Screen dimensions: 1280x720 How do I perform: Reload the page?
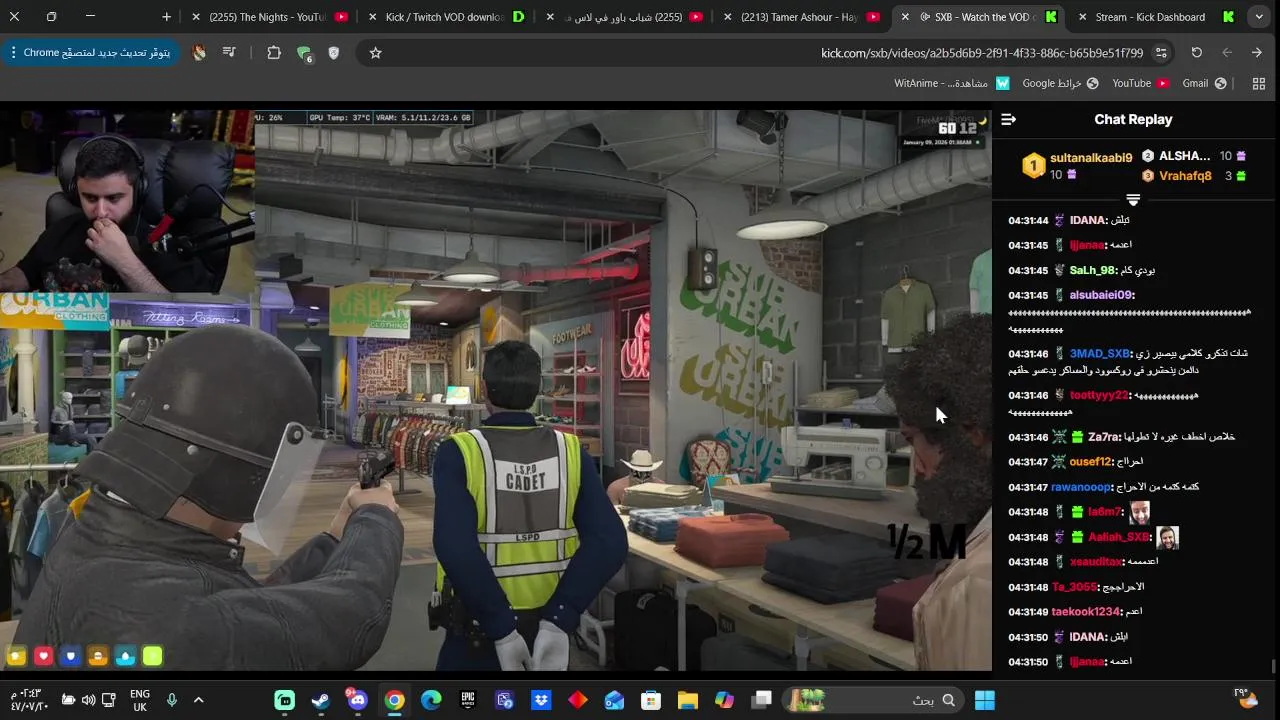tap(1196, 52)
